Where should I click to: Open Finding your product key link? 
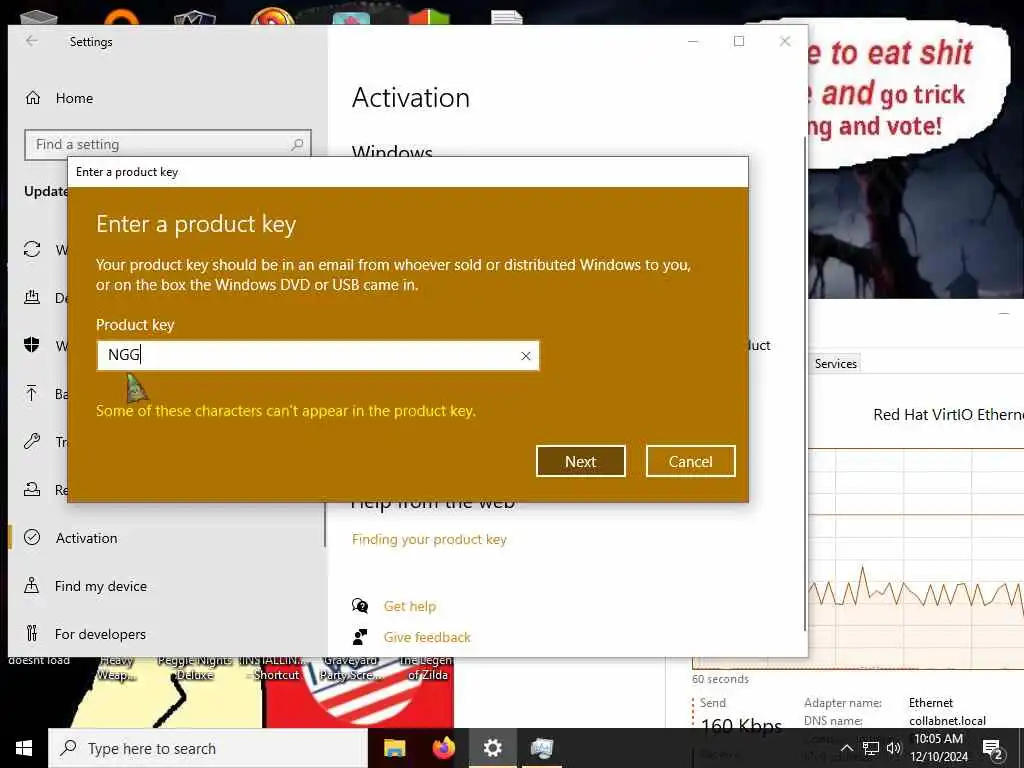pyautogui.click(x=429, y=539)
